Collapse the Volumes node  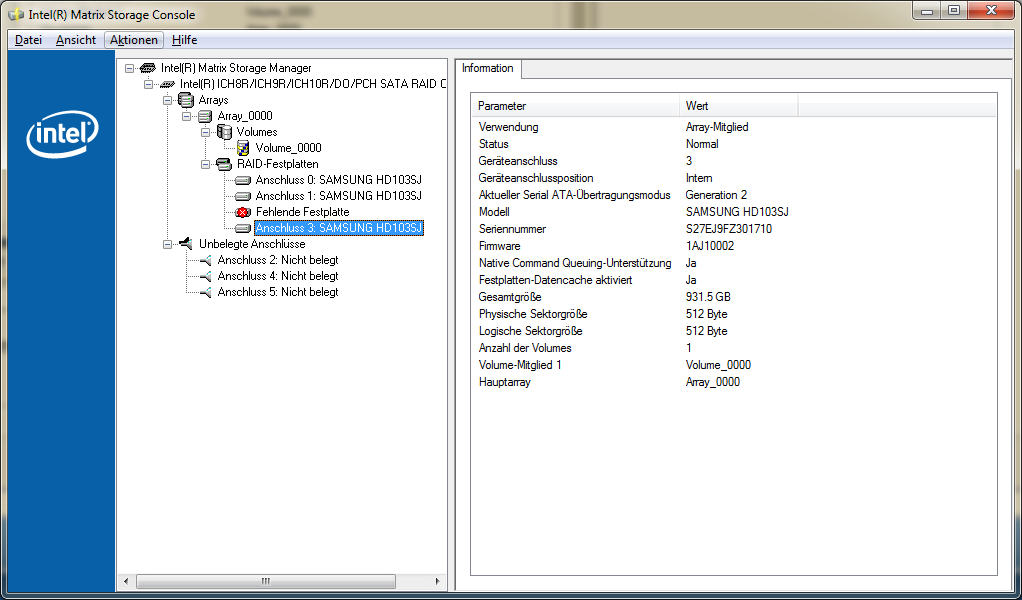205,132
